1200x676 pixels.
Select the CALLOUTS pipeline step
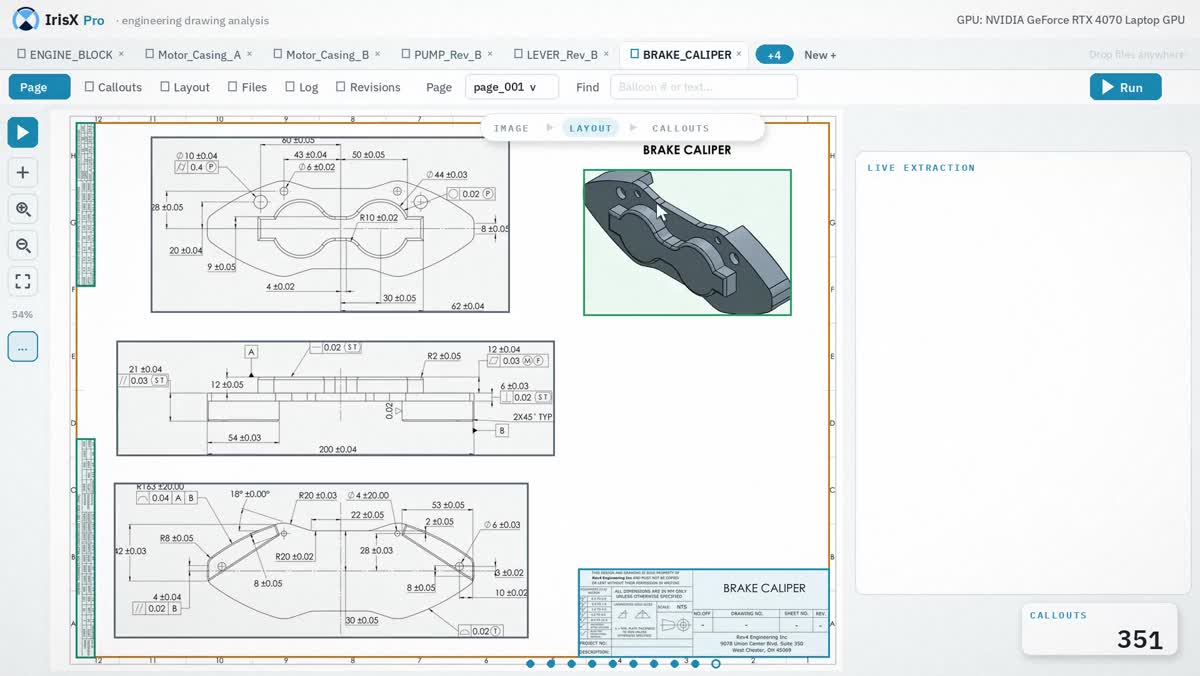(681, 128)
